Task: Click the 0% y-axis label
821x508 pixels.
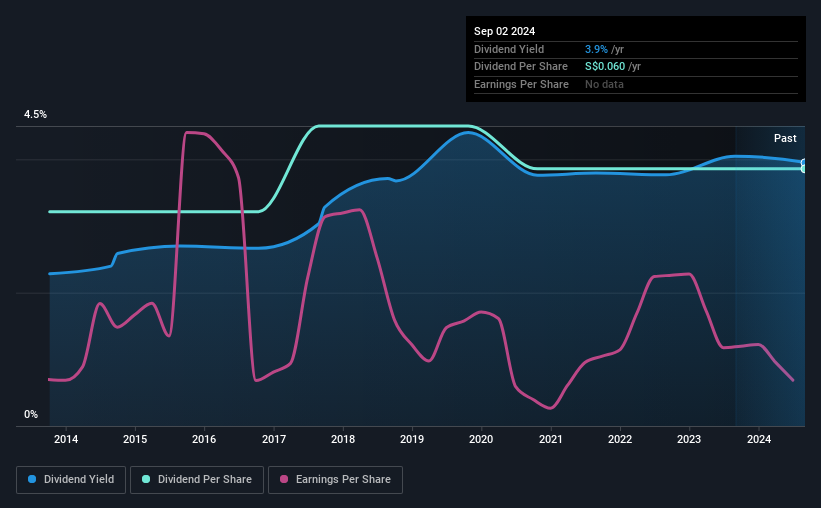Action: [x=31, y=414]
